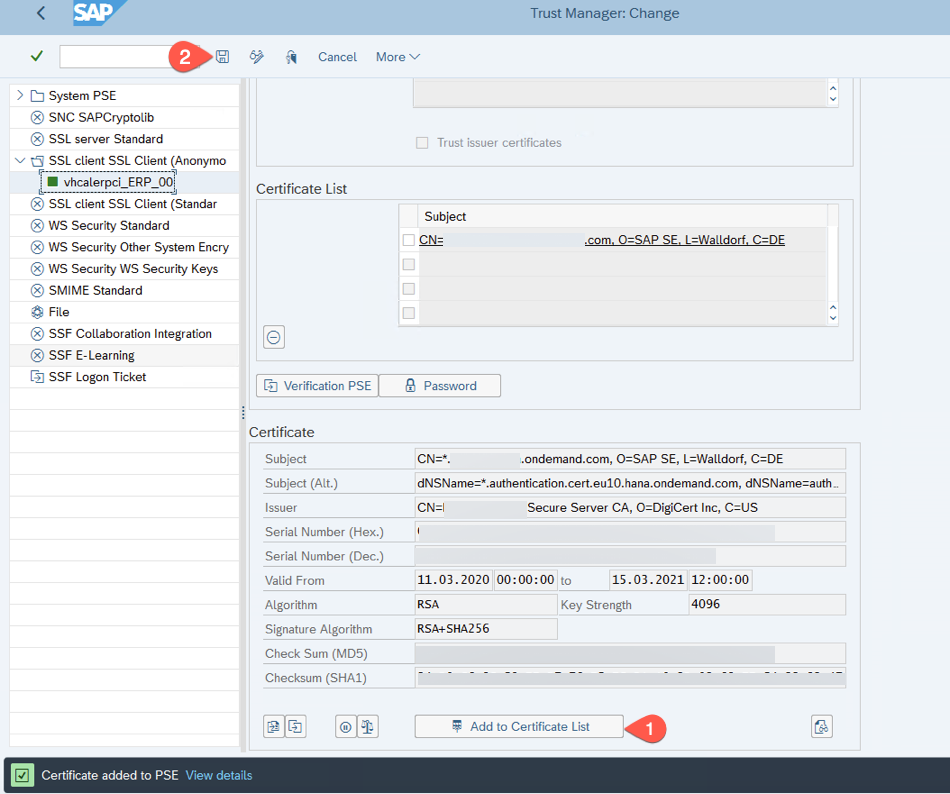Select the SMIME Standard node

click(x=95, y=291)
